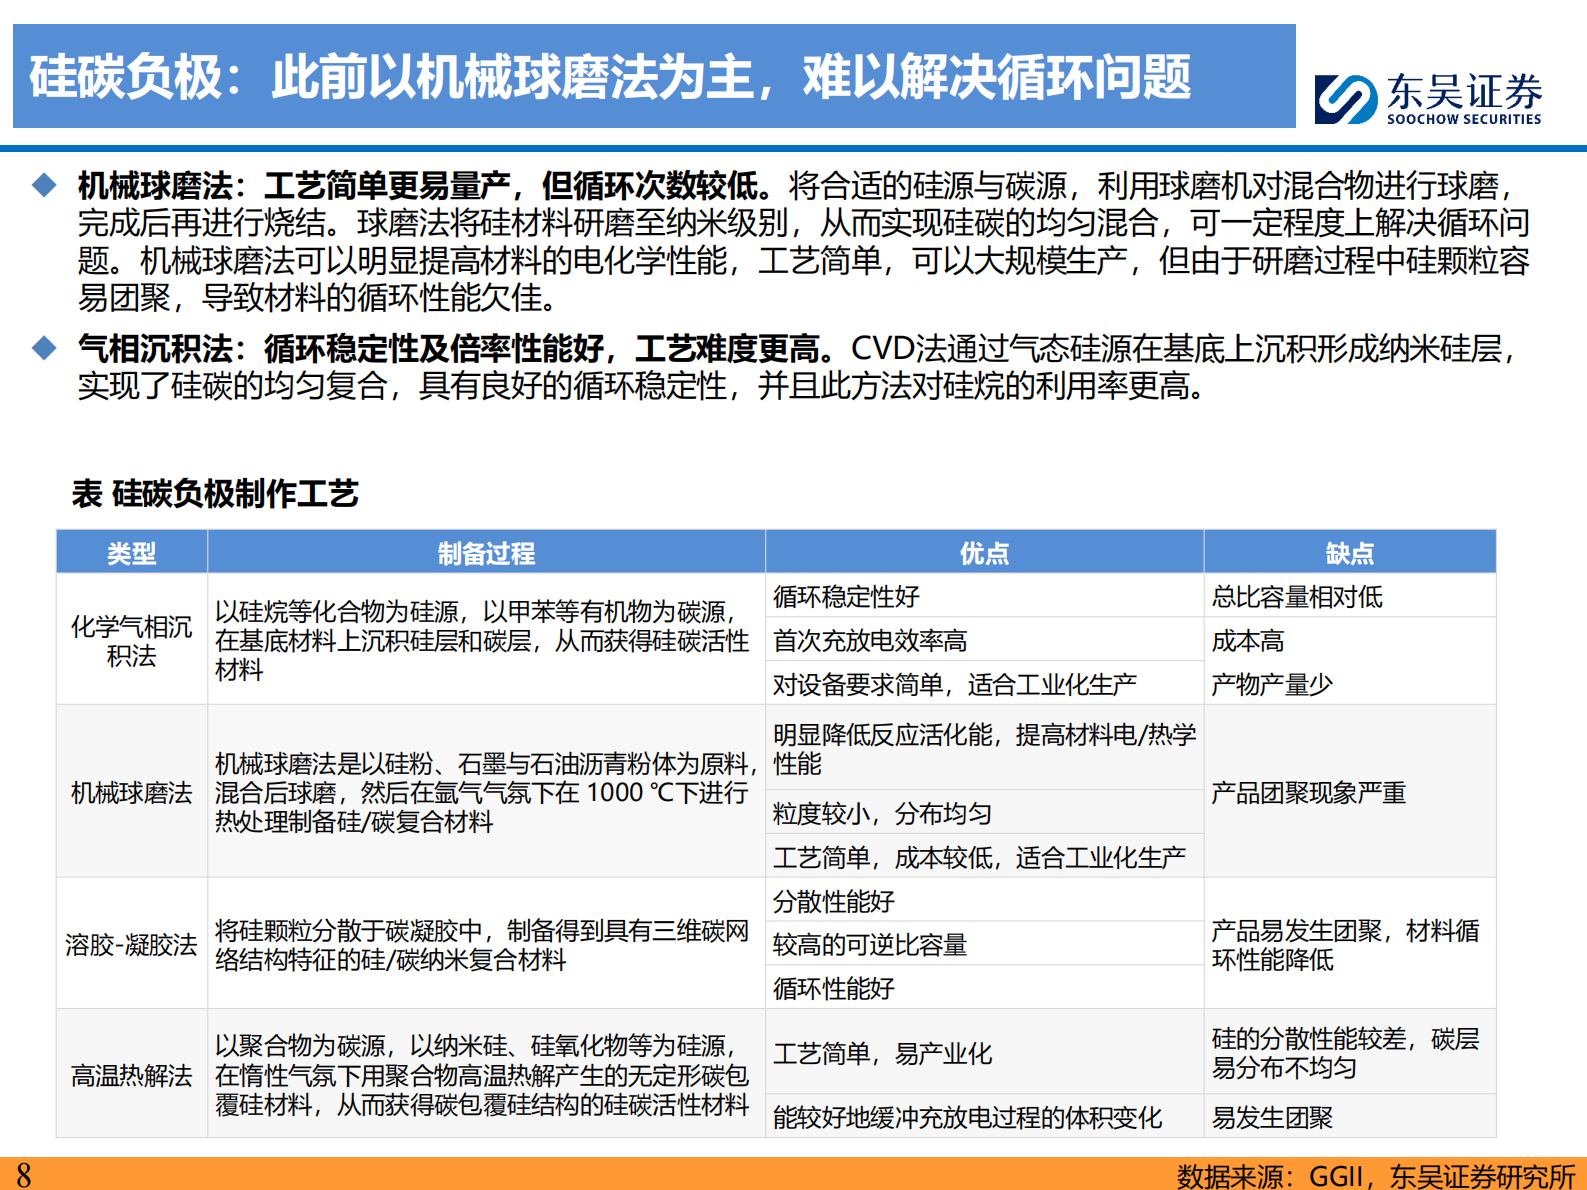Click the 机械球磨法是以硅粉 process cell
1587x1190 pixels.
[486, 792]
